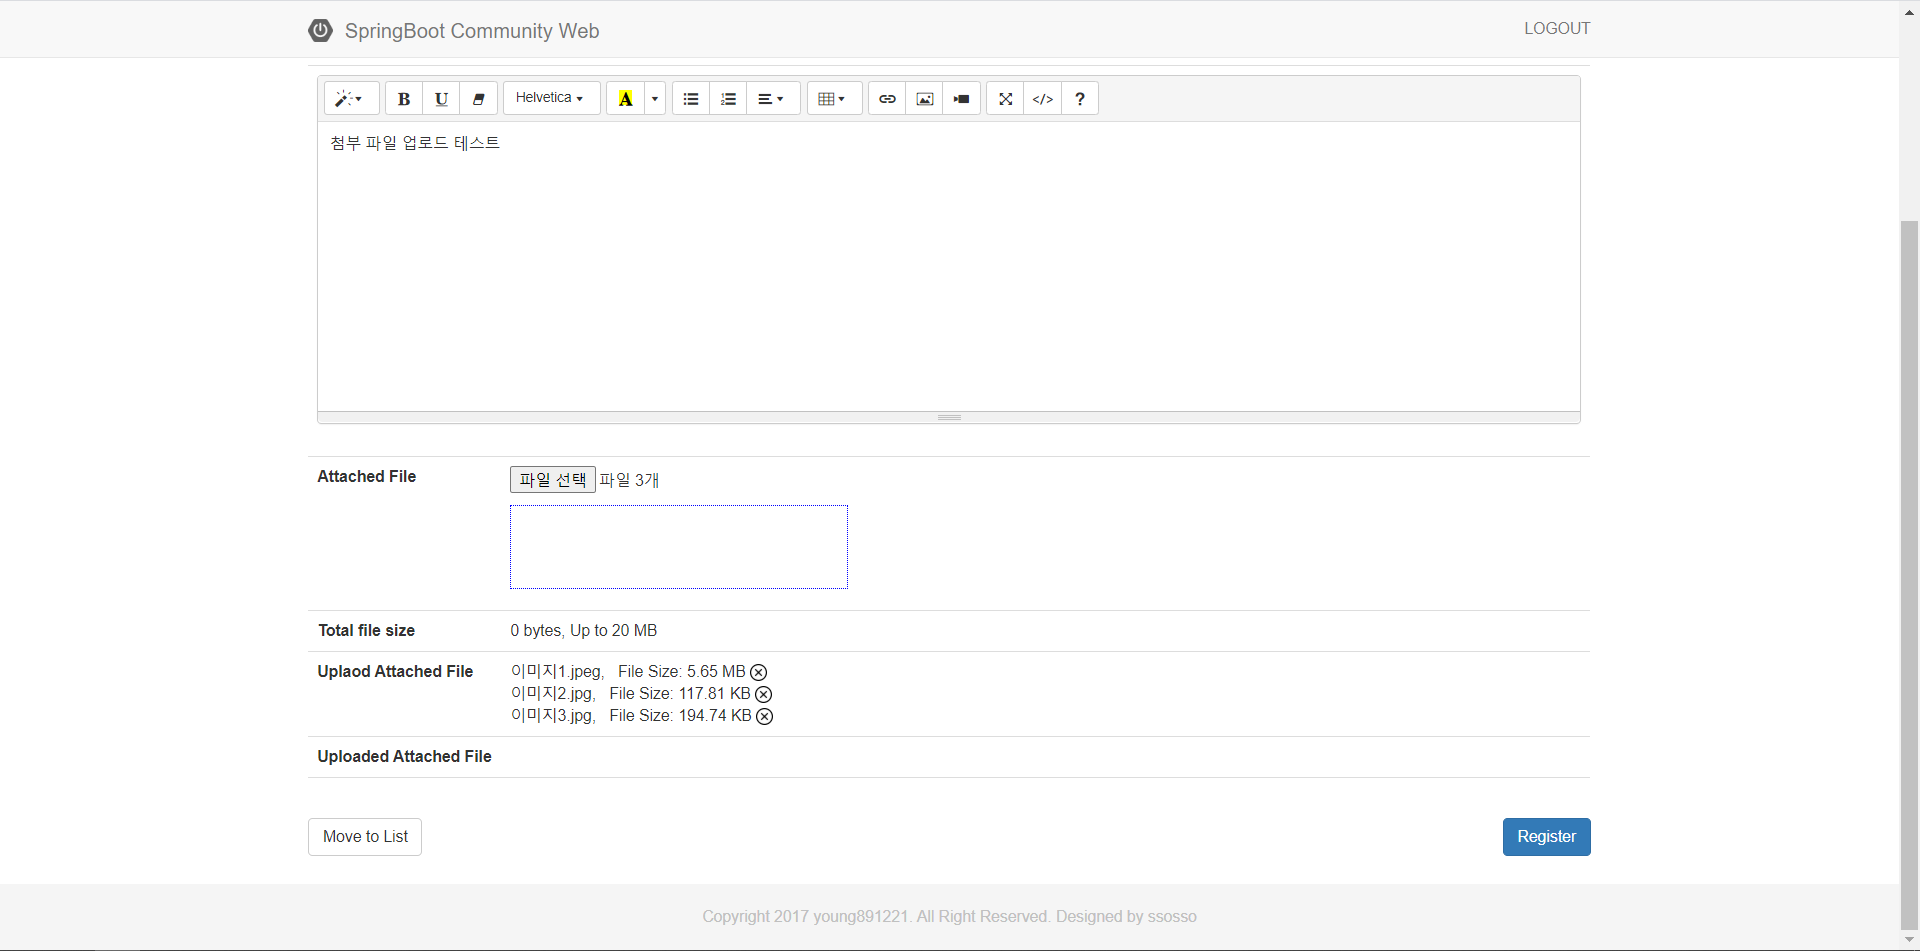
Task: Insert a hyperlink with link icon
Action: [887, 99]
